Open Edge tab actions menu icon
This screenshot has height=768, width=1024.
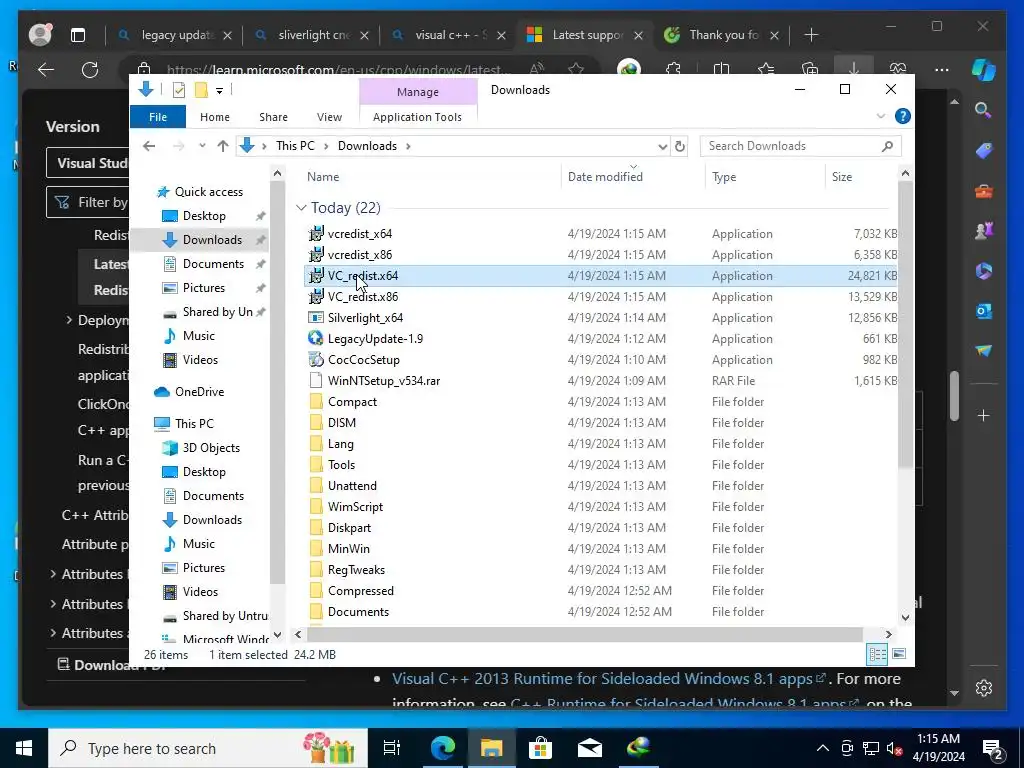[x=78, y=35]
